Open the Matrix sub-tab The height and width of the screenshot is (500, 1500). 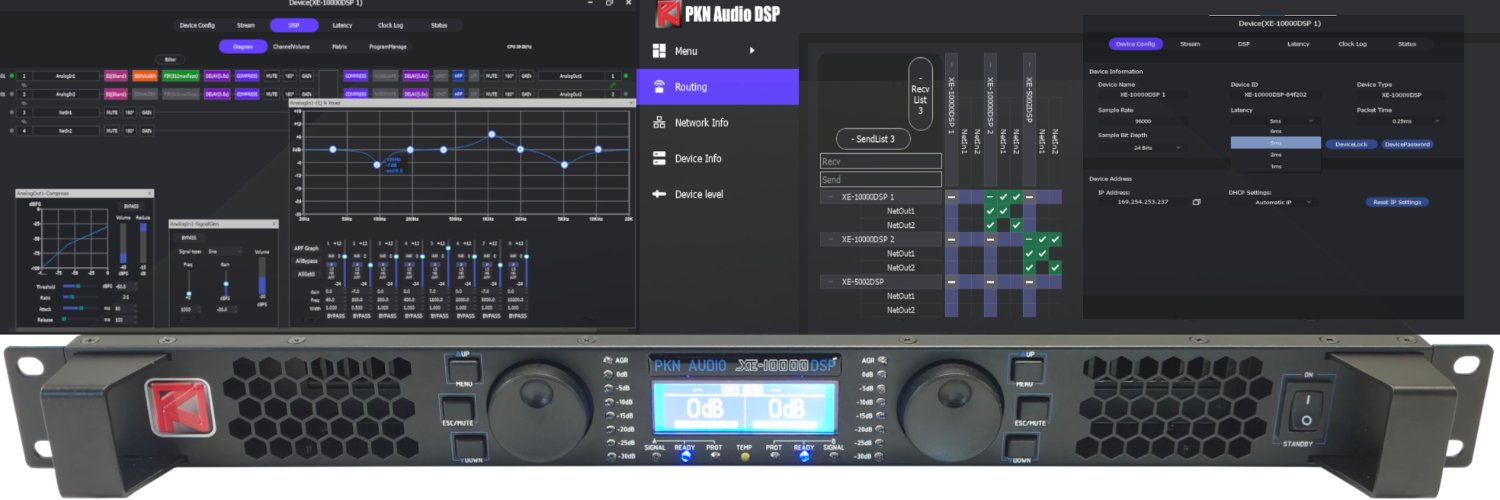click(340, 46)
